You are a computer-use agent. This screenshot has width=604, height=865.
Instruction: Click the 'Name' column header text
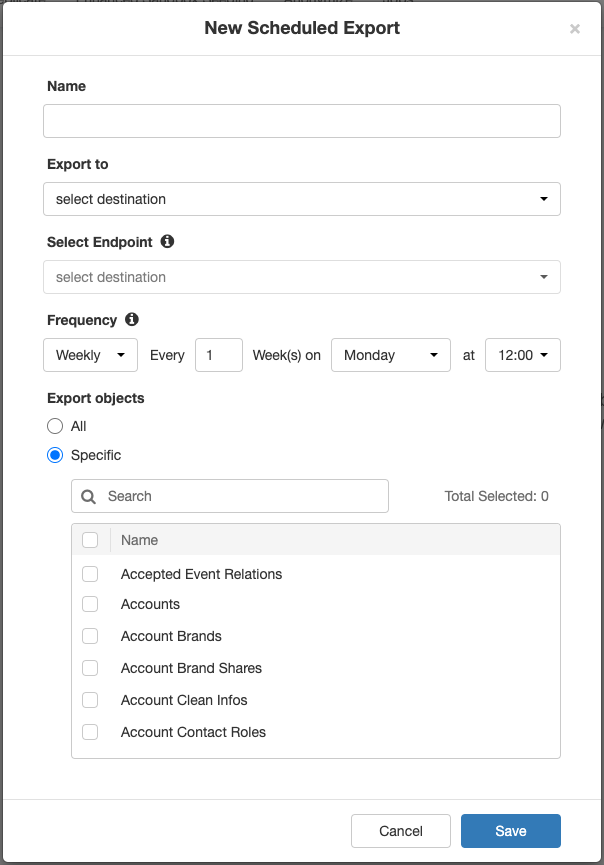pos(140,540)
